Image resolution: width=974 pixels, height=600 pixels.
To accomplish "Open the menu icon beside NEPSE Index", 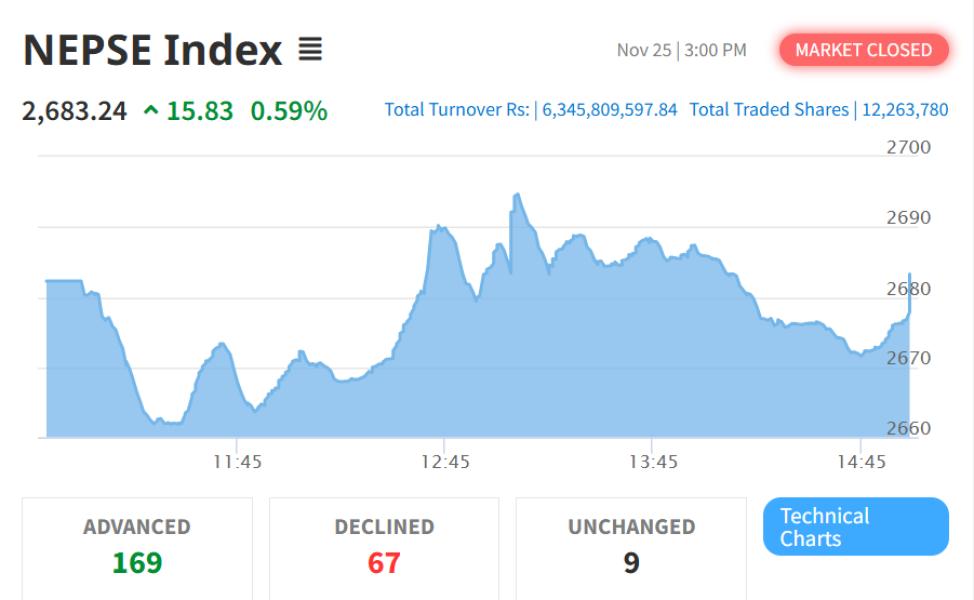I will pyautogui.click(x=310, y=49).
